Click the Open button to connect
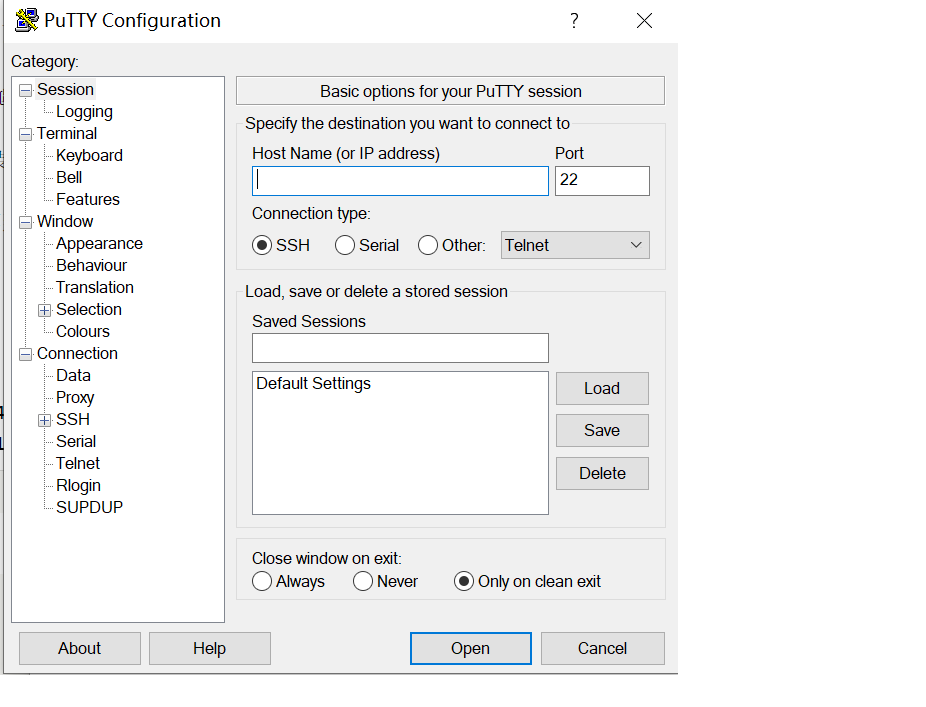This screenshot has height=707, width=926. [470, 648]
